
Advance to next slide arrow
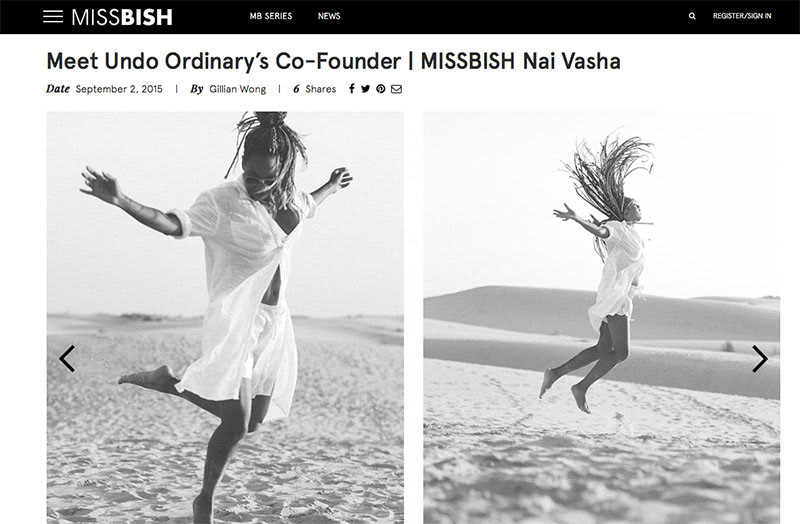coord(760,358)
